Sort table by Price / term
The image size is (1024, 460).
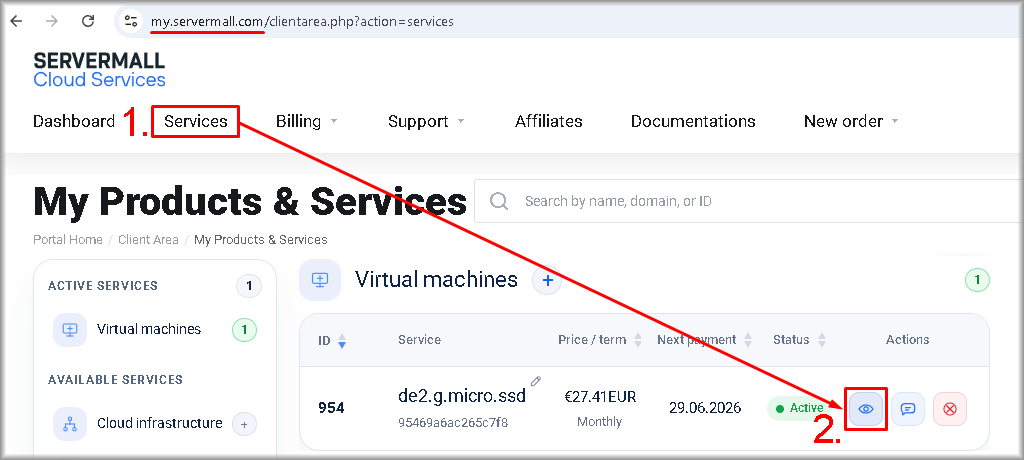click(x=600, y=340)
